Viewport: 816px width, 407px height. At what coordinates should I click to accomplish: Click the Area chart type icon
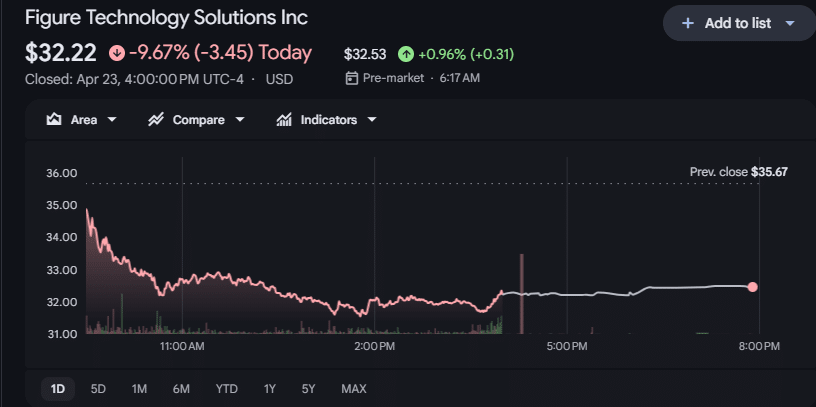(55, 120)
